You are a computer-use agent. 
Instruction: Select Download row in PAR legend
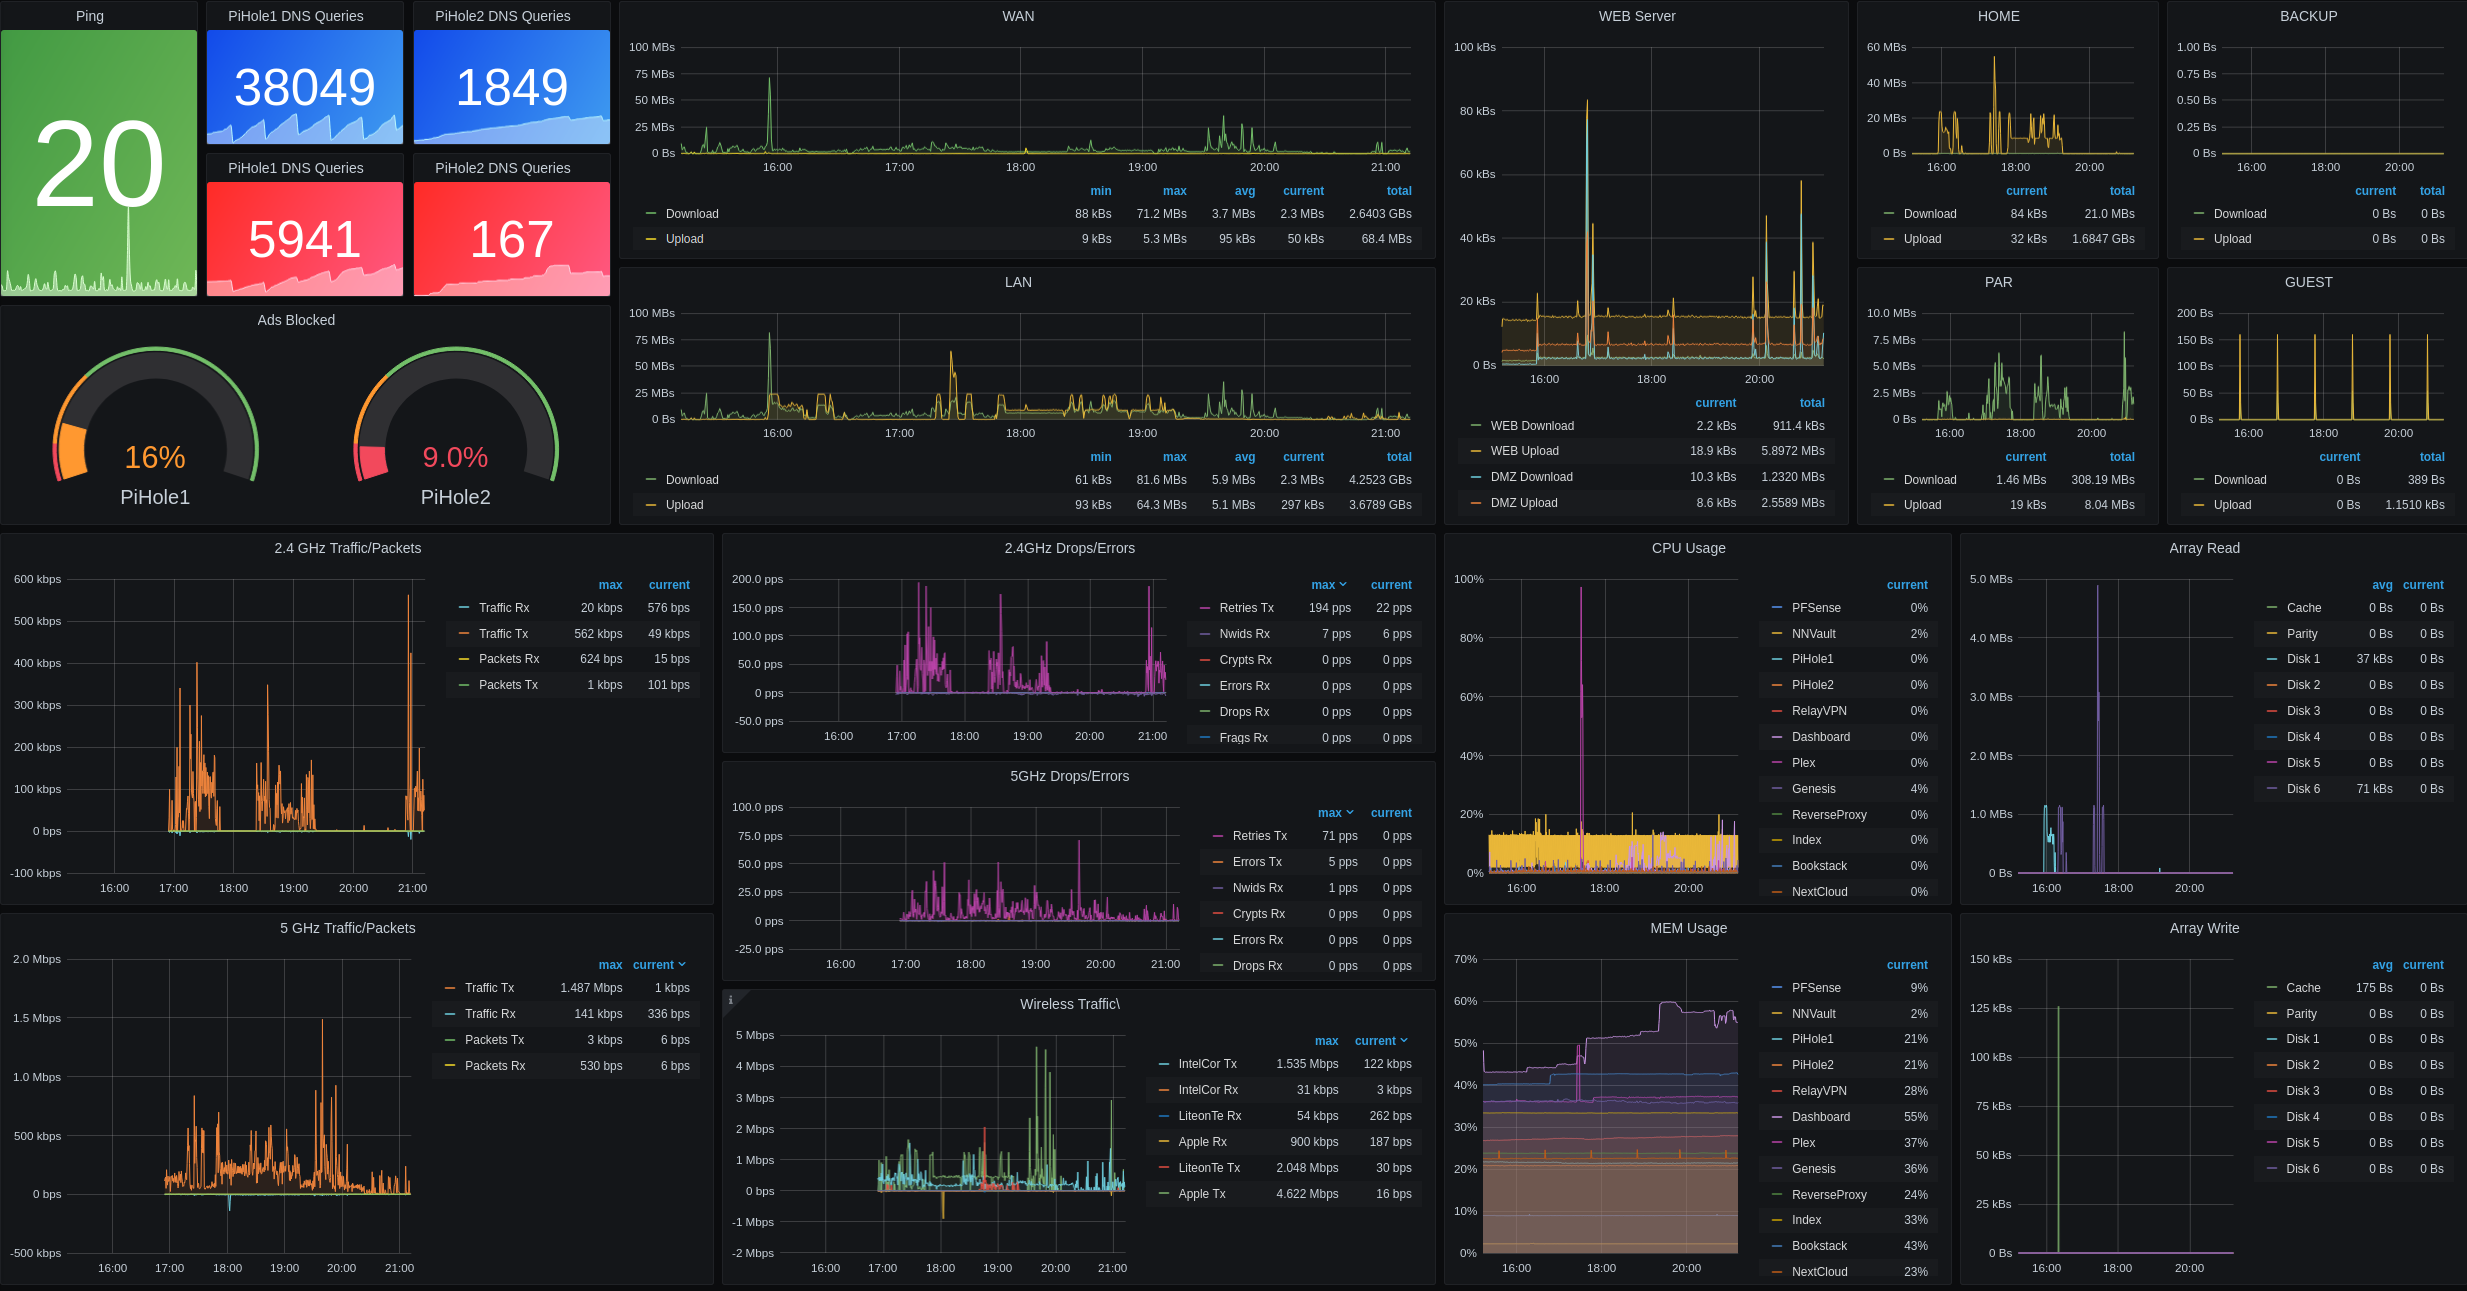coord(2008,480)
